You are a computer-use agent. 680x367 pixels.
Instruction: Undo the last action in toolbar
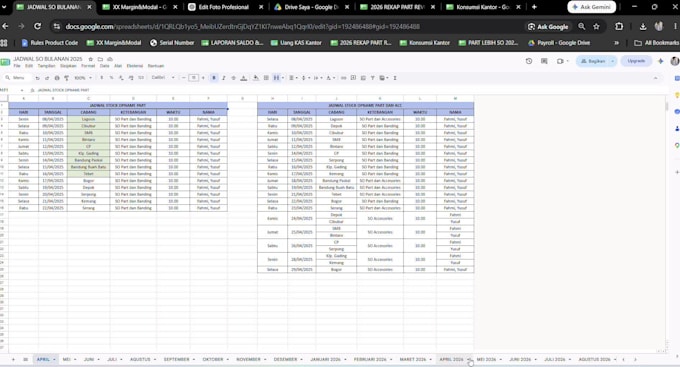[37, 78]
